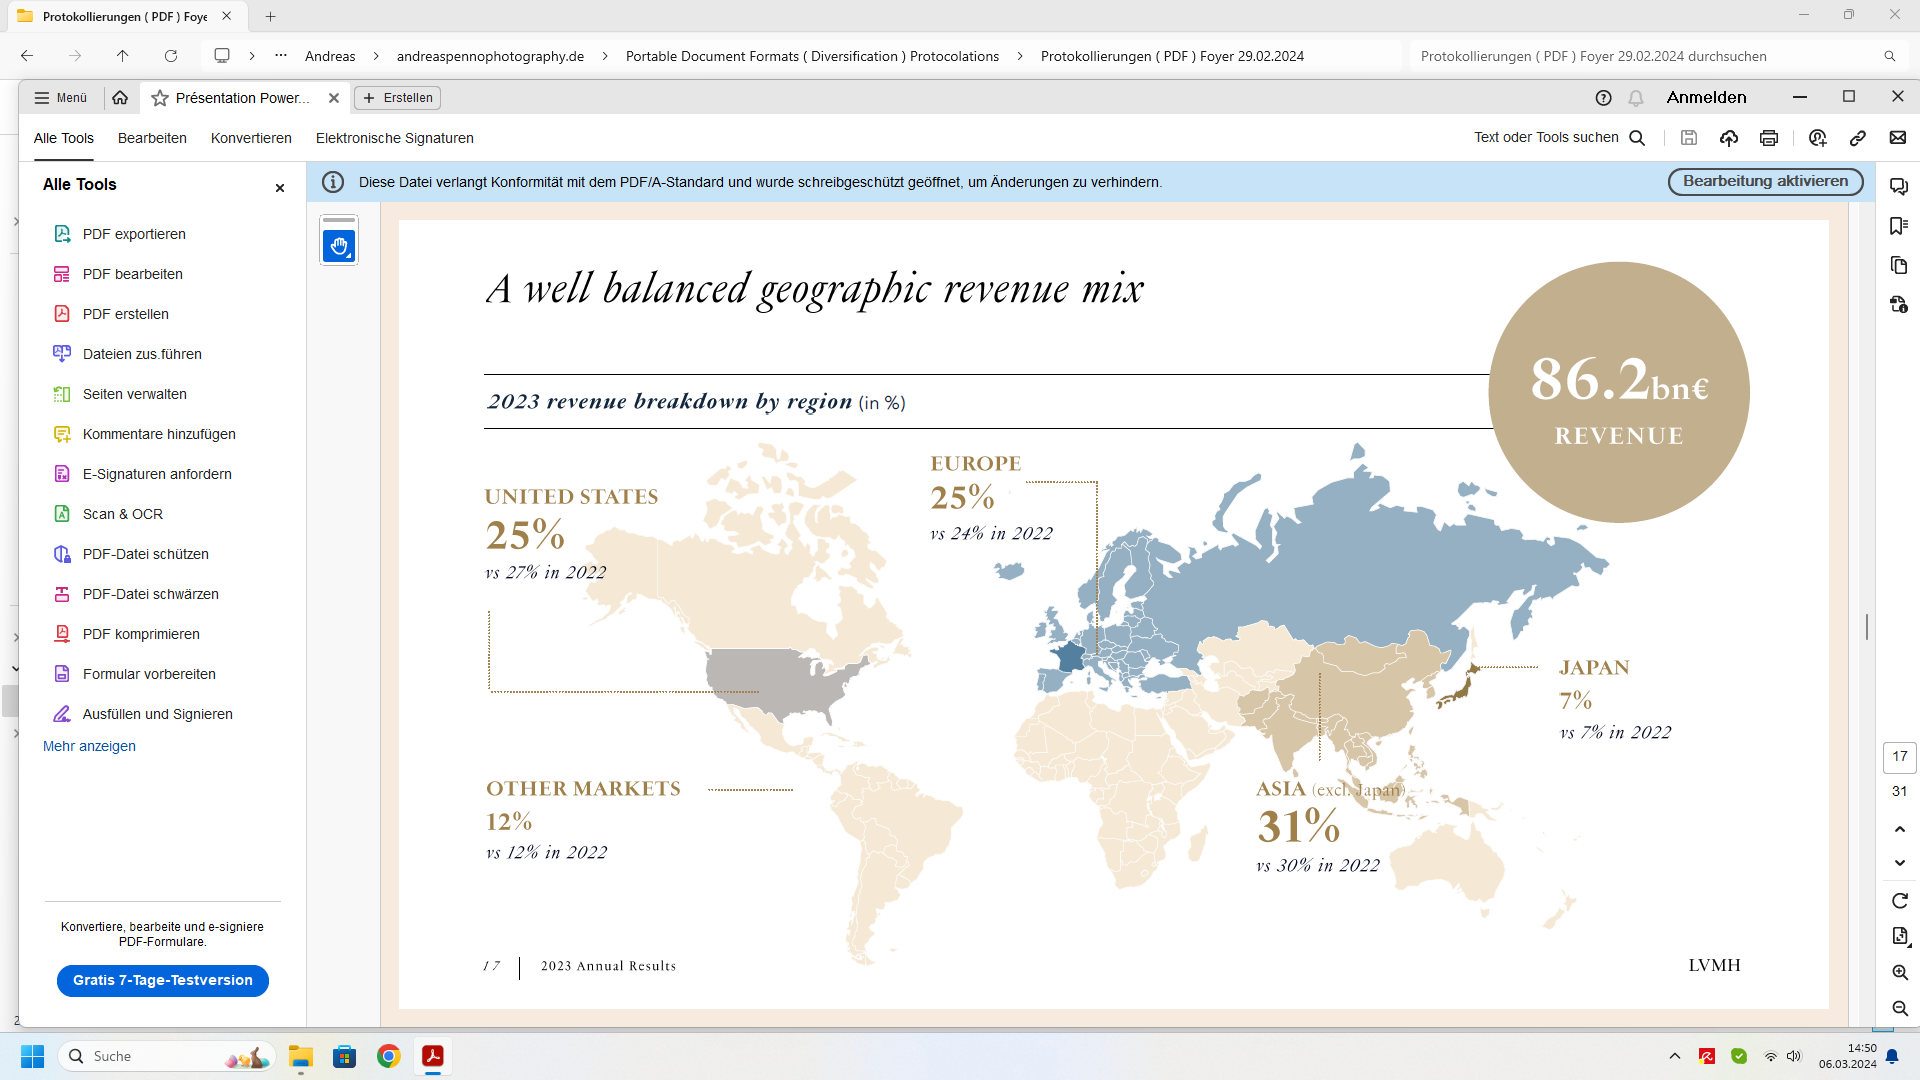Viewport: 1920px width, 1080px height.
Task: Open PDF-Datei schützen tool
Action: pos(146,554)
